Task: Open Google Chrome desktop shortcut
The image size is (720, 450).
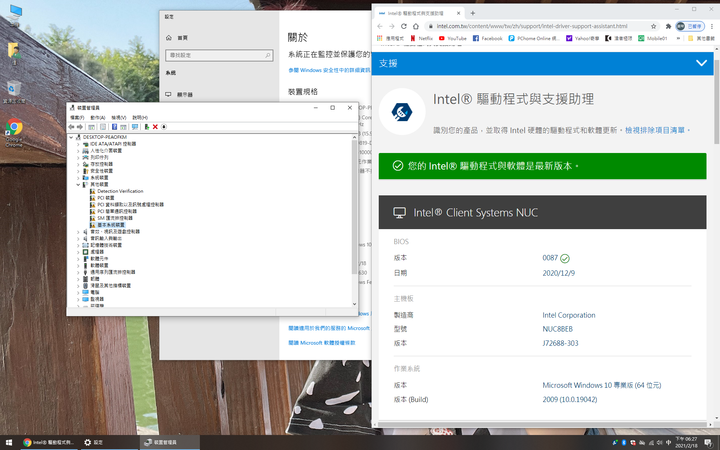Action: [14, 133]
